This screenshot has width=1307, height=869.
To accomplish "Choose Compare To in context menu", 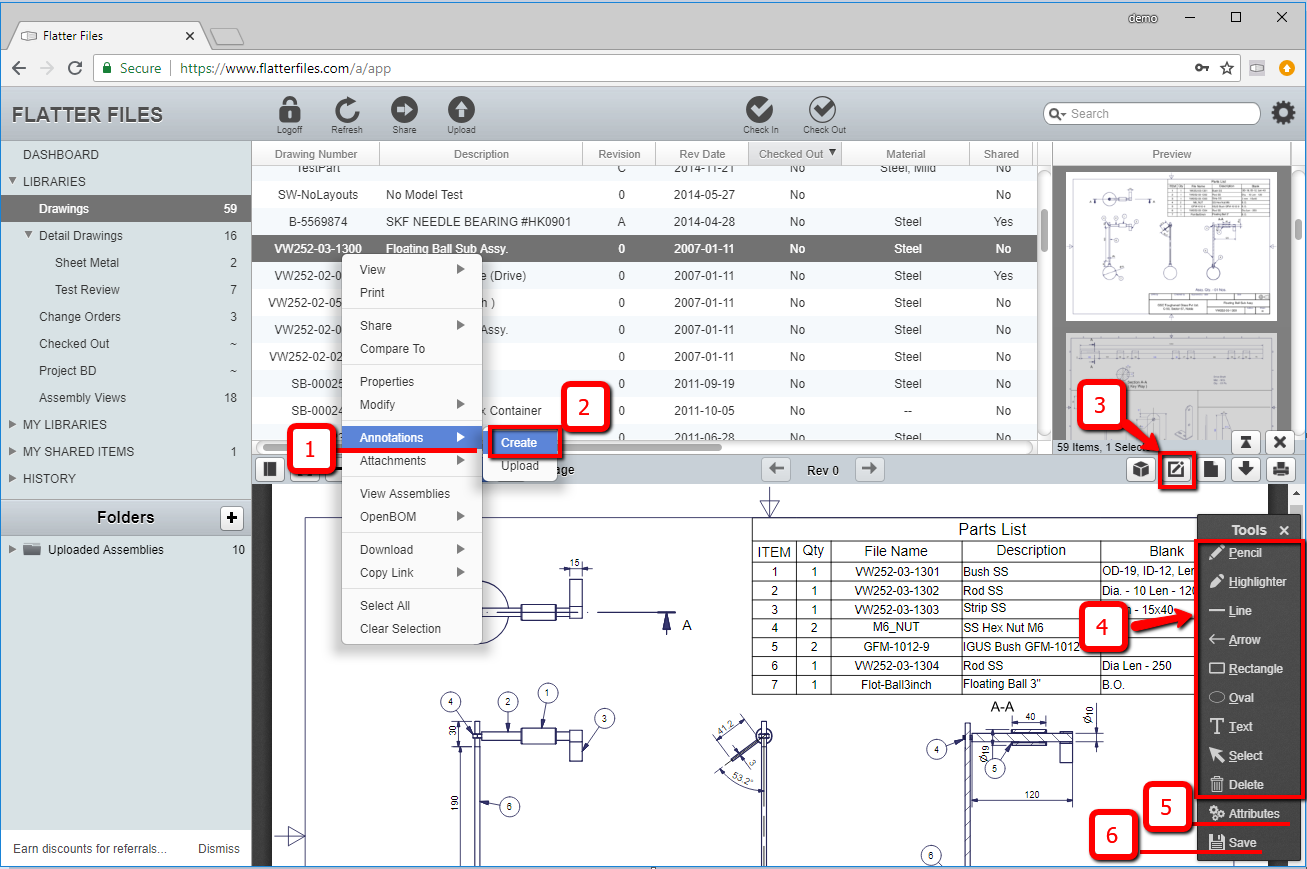I will [412, 349].
